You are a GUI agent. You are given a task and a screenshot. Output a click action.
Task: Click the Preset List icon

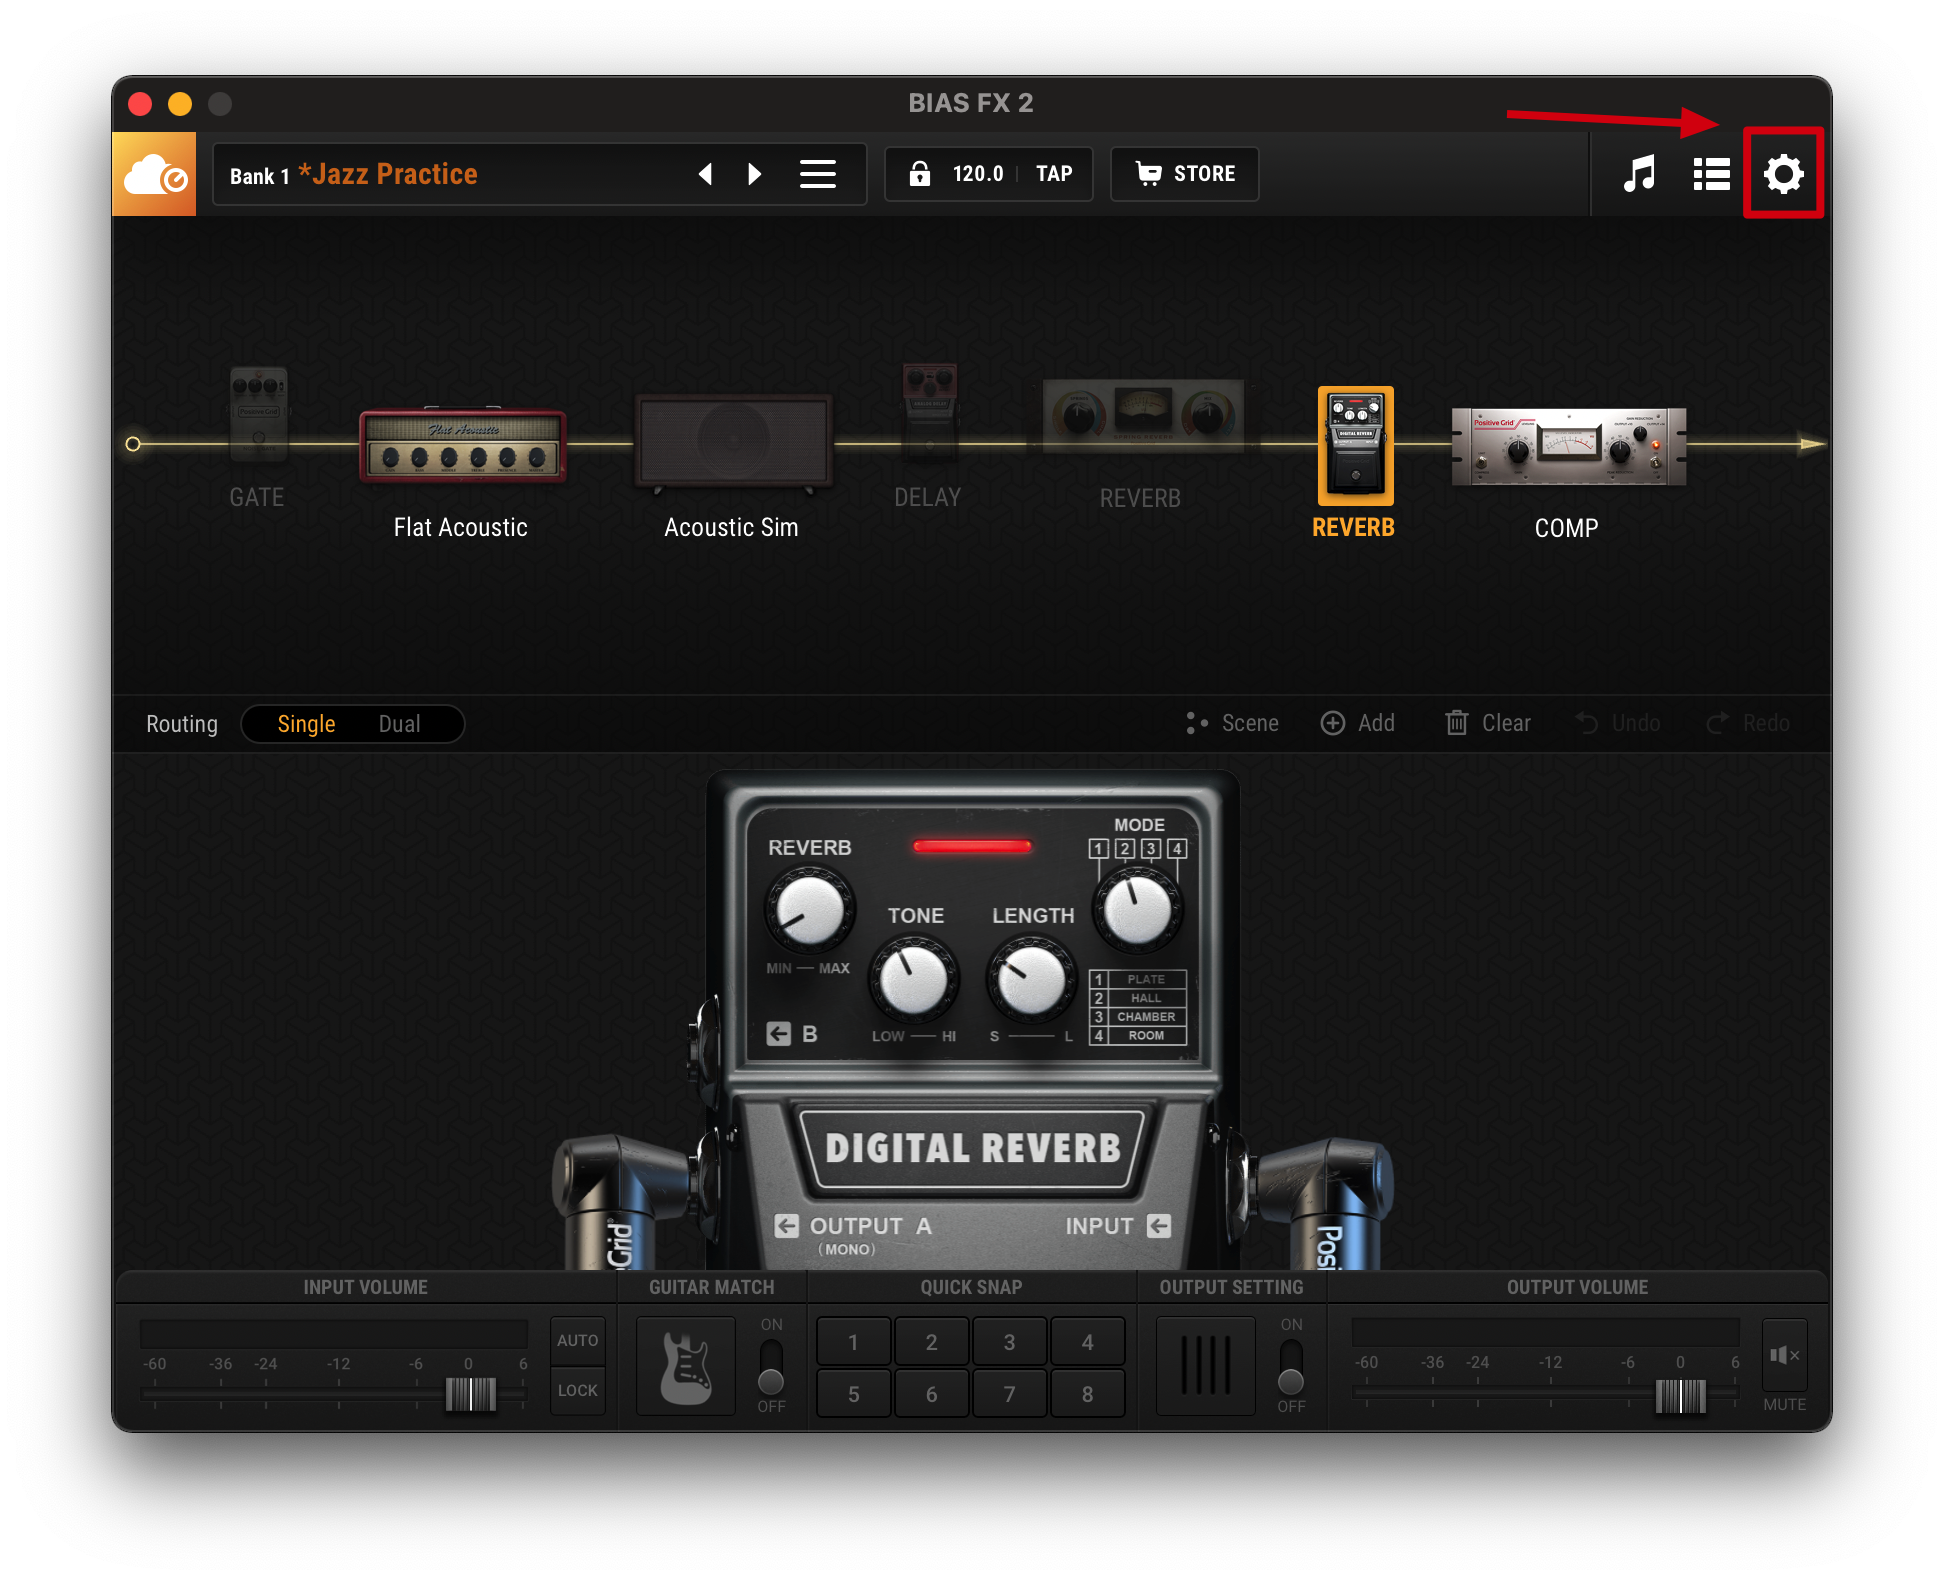pyautogui.click(x=1713, y=173)
